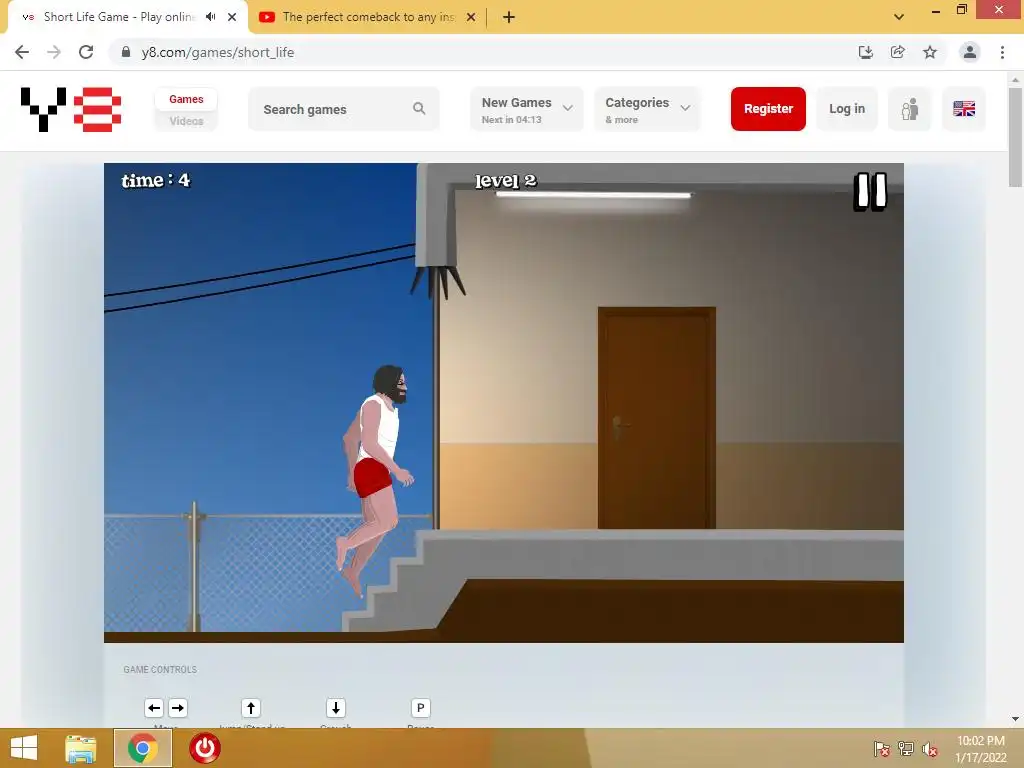Click the share page icon
Screen dimensions: 1024x768
[x=897, y=52]
